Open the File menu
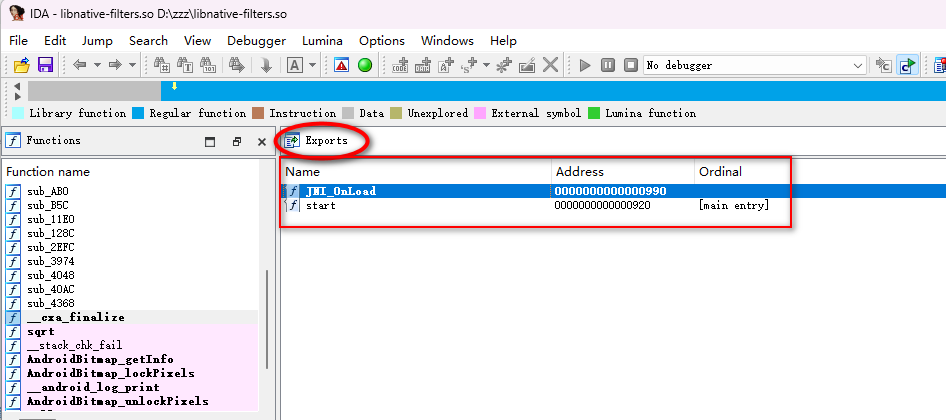Viewport: 946px width, 420px height. [19, 40]
